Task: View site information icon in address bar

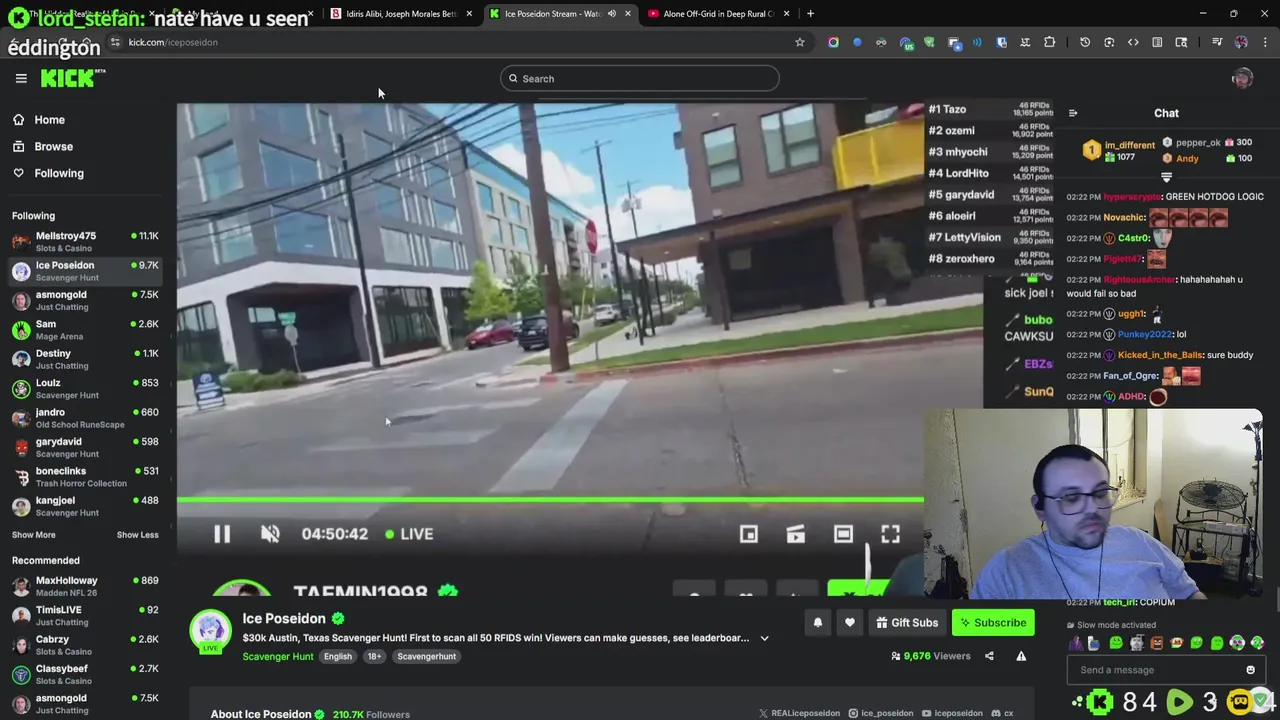Action: pos(115,42)
